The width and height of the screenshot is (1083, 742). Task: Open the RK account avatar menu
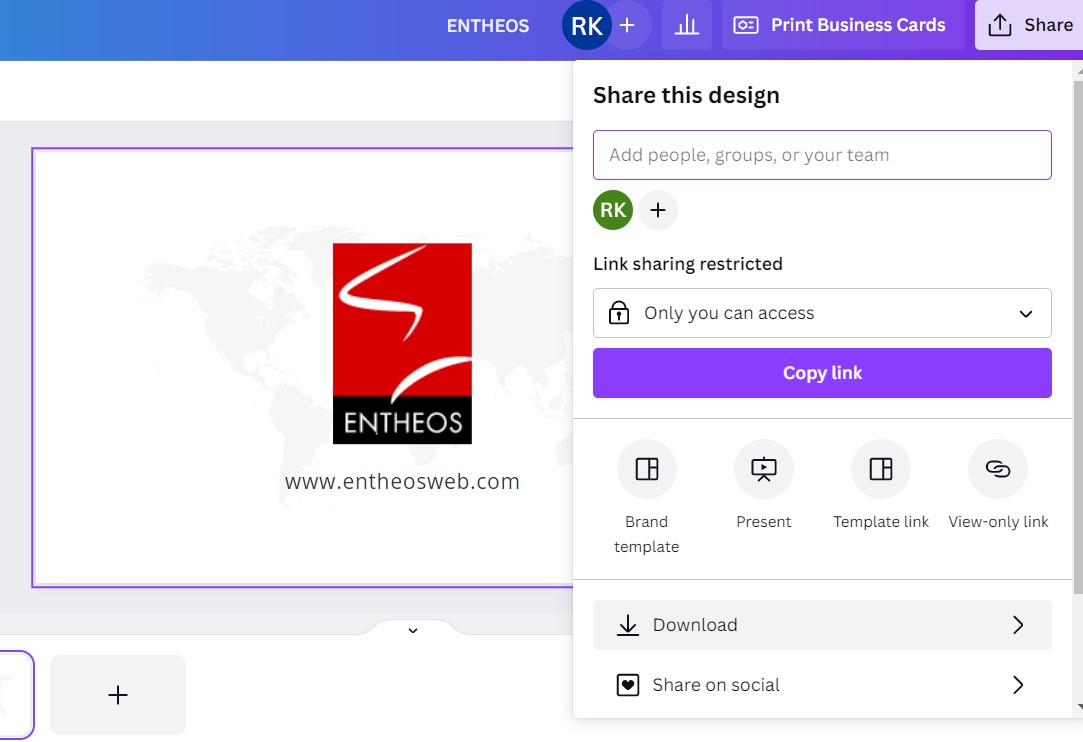pos(586,25)
